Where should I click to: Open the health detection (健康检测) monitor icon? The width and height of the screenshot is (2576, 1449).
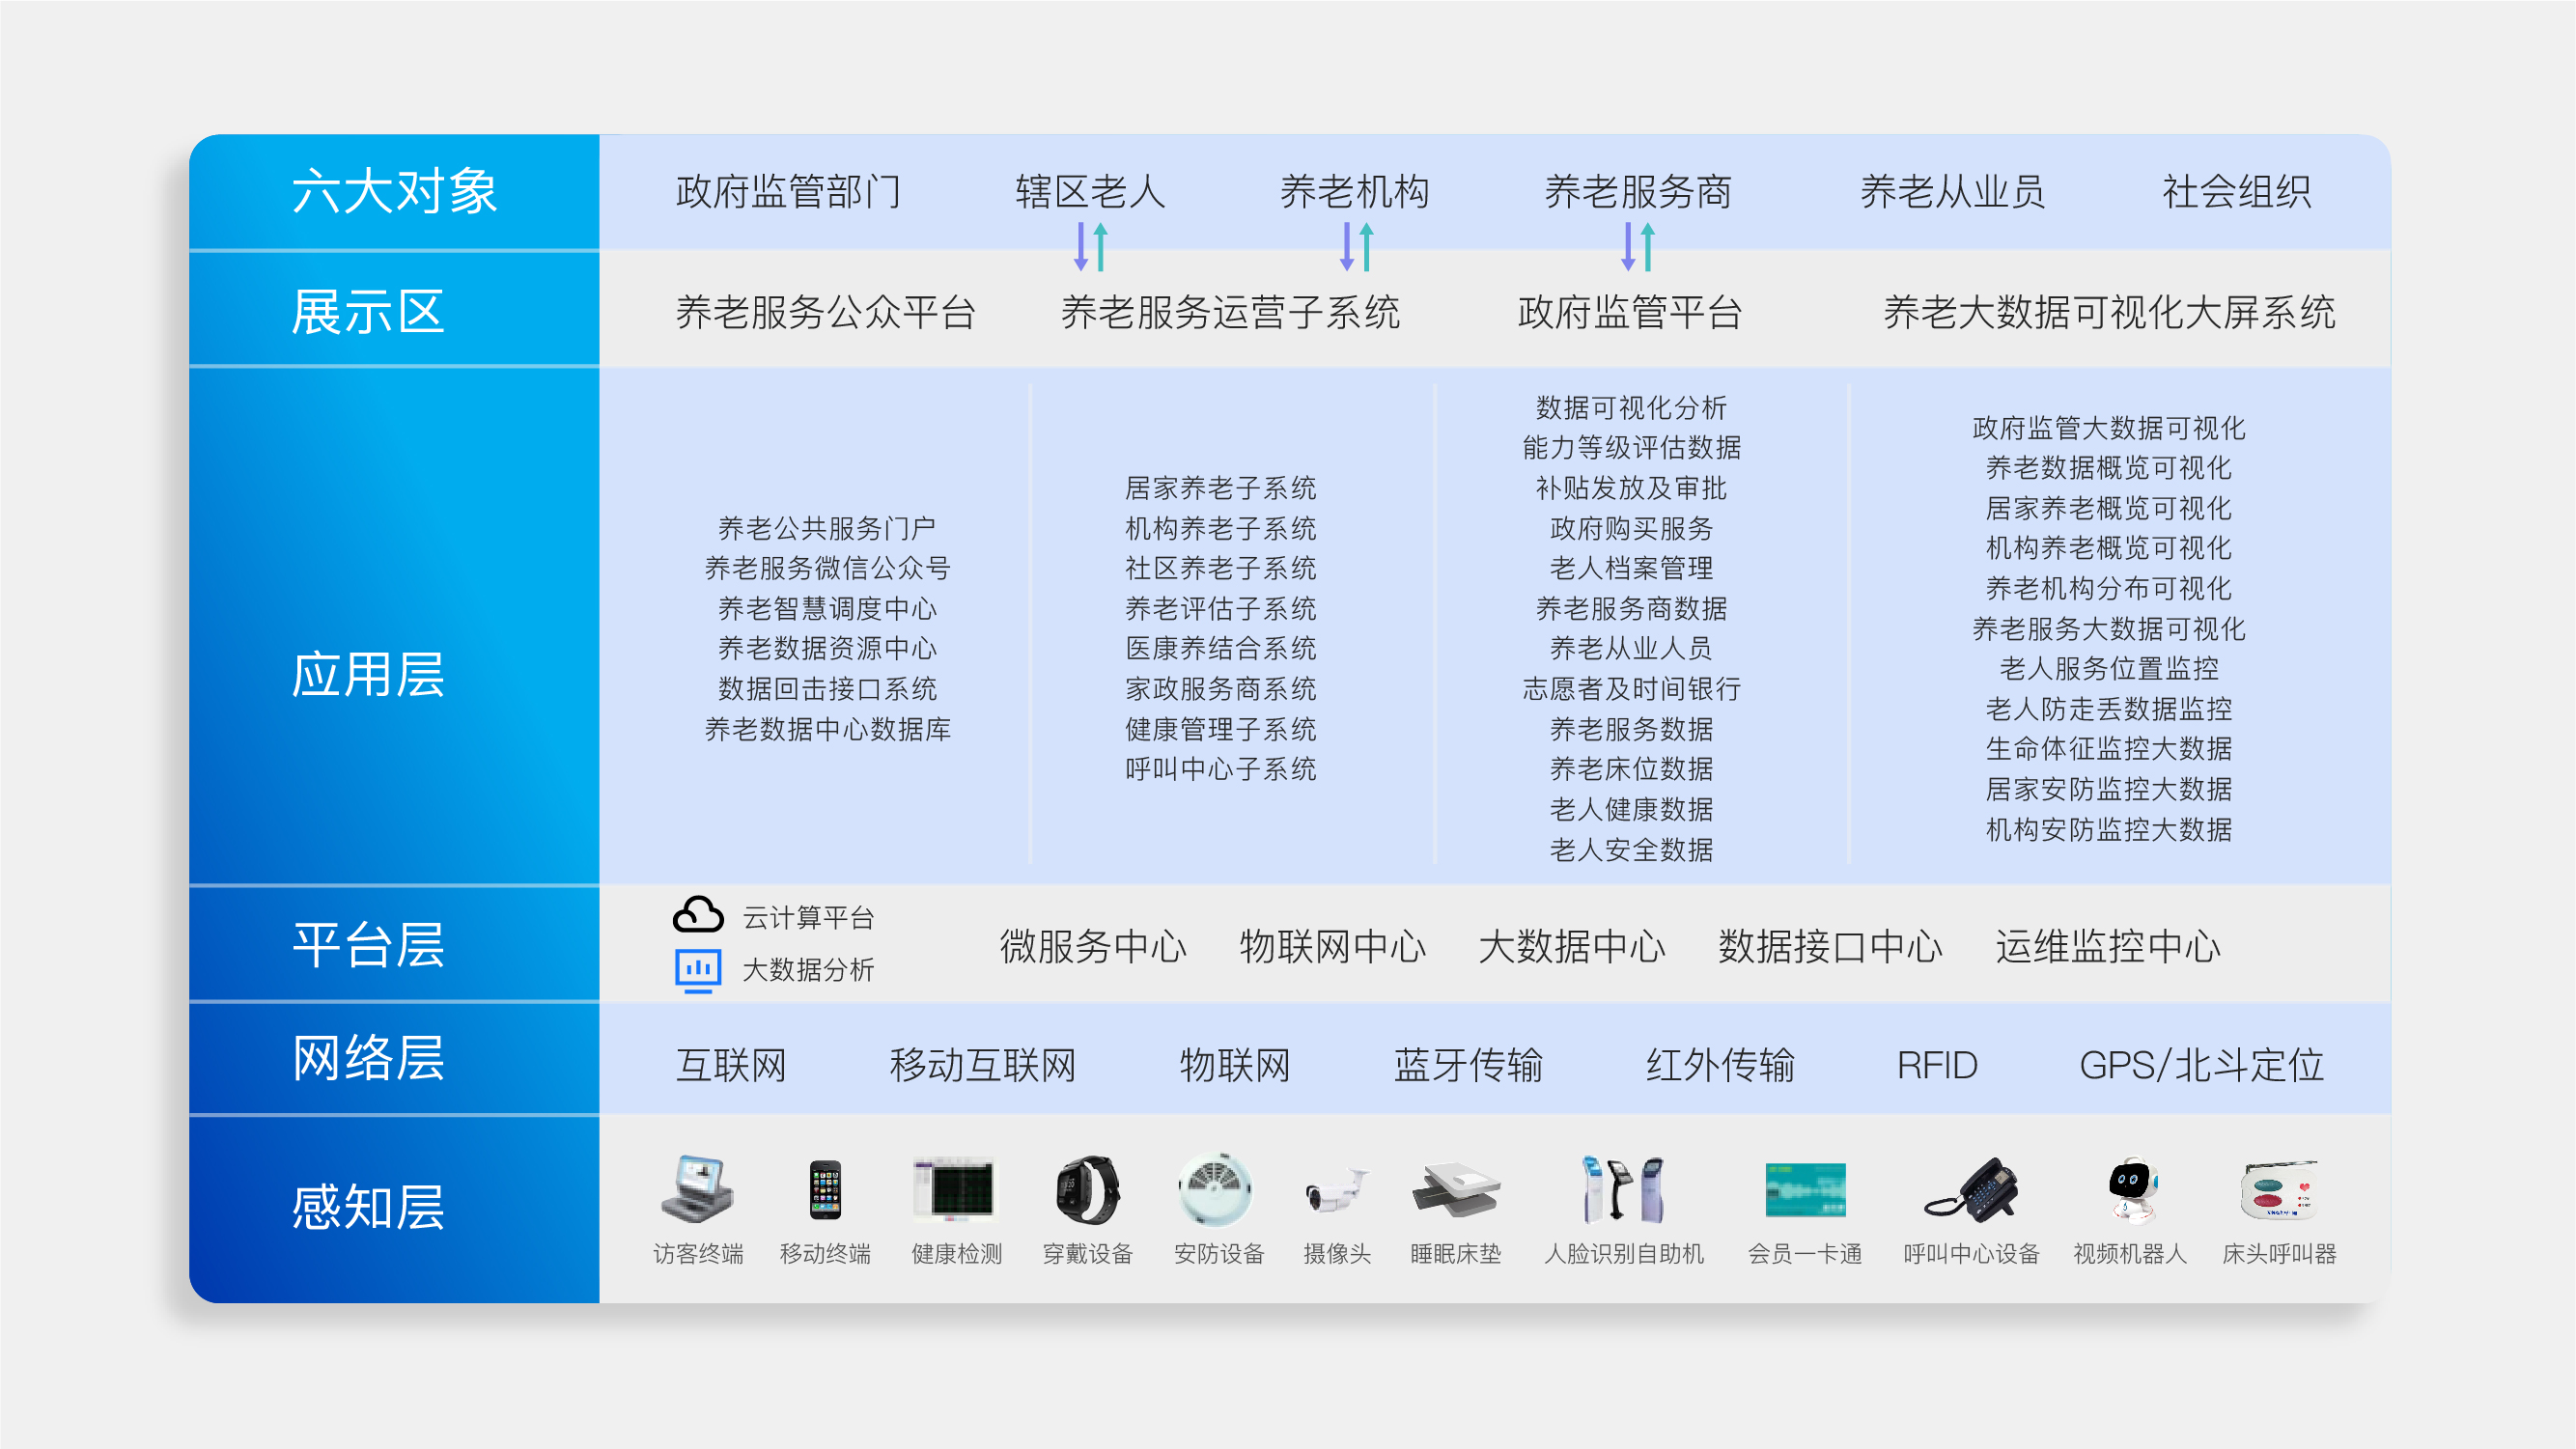(x=955, y=1189)
